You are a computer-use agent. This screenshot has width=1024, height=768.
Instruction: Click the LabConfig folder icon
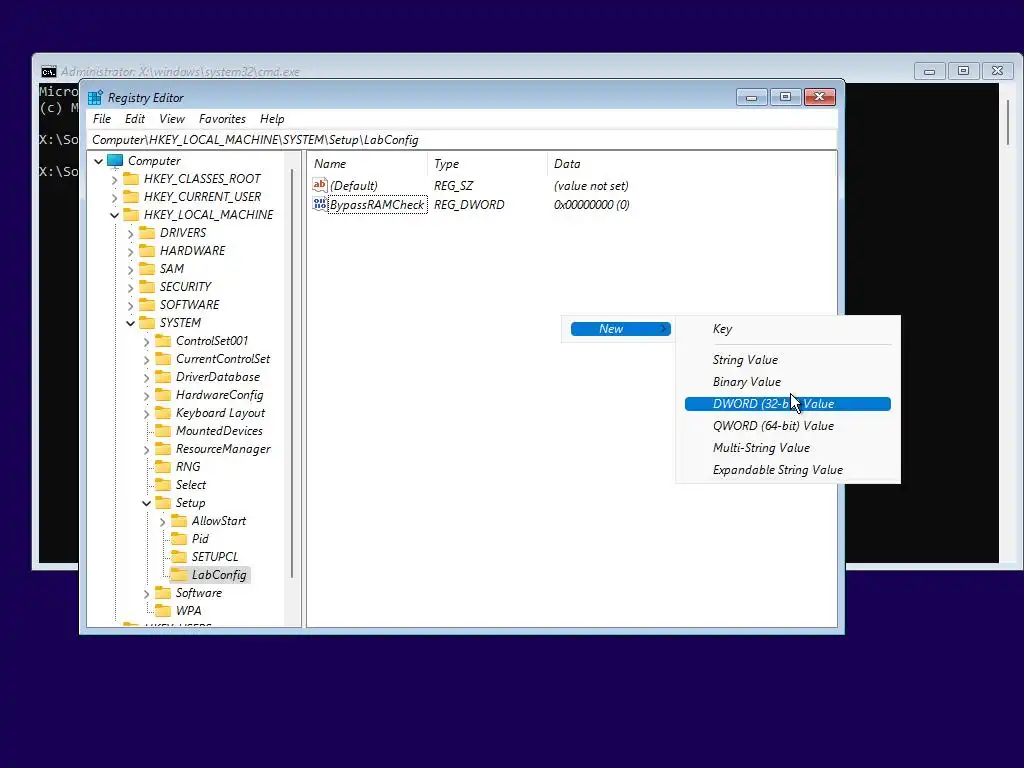tap(179, 575)
